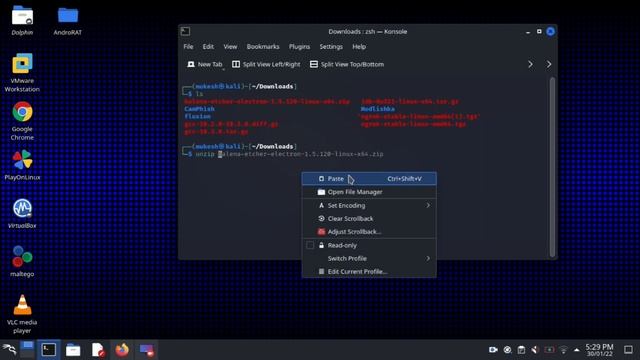Click the unzip command line text
Screen dimensions: 640x360
[289, 154]
